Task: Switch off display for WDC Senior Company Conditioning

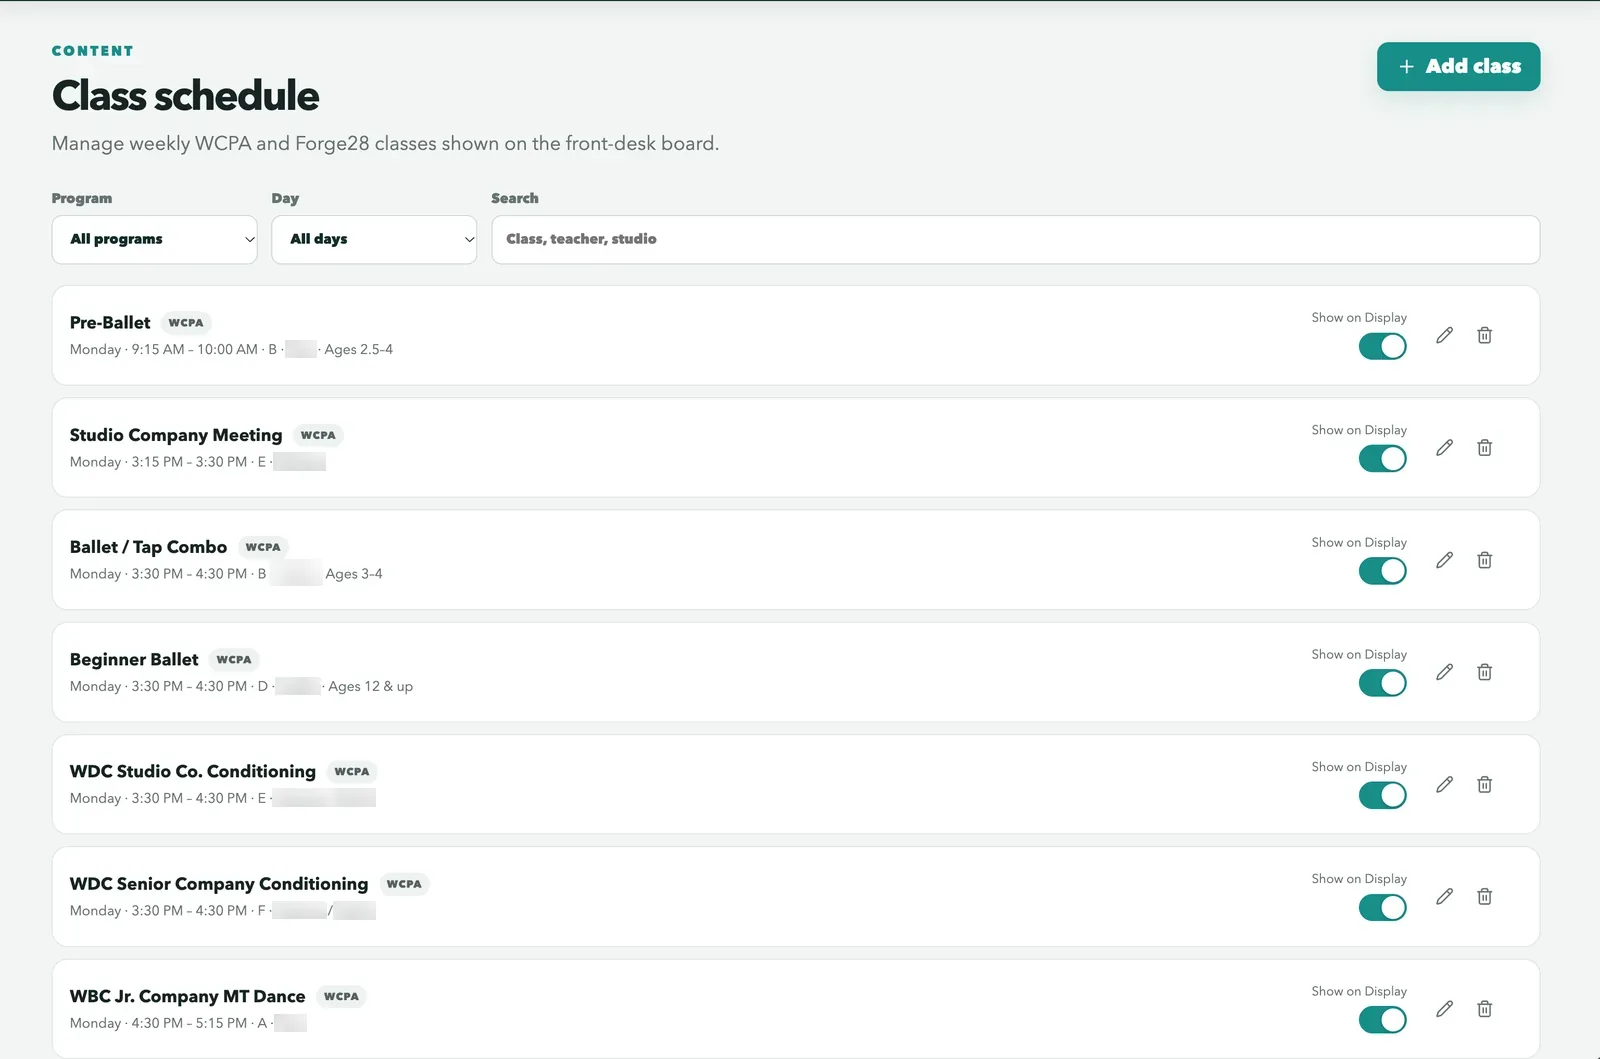Action: (1382, 908)
